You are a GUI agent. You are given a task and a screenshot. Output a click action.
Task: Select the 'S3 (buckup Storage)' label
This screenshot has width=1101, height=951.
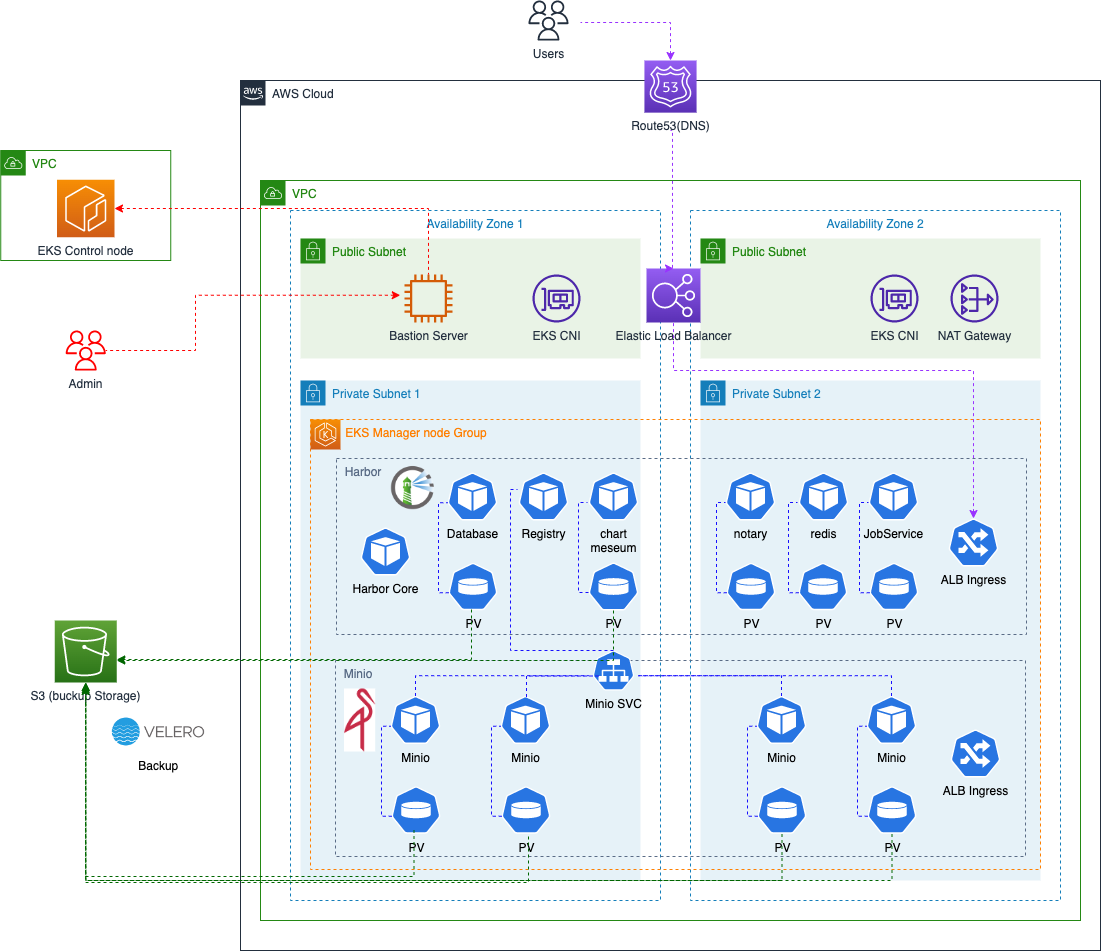click(x=86, y=695)
